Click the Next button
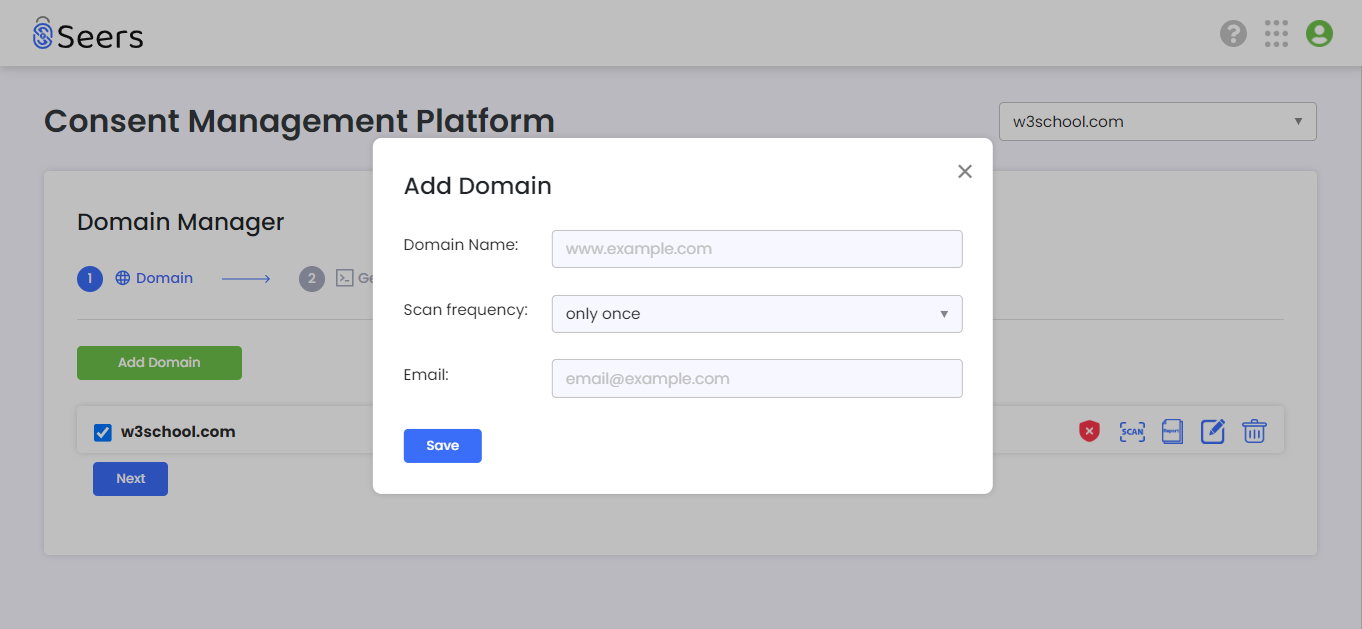Image resolution: width=1362 pixels, height=629 pixels. (x=130, y=479)
